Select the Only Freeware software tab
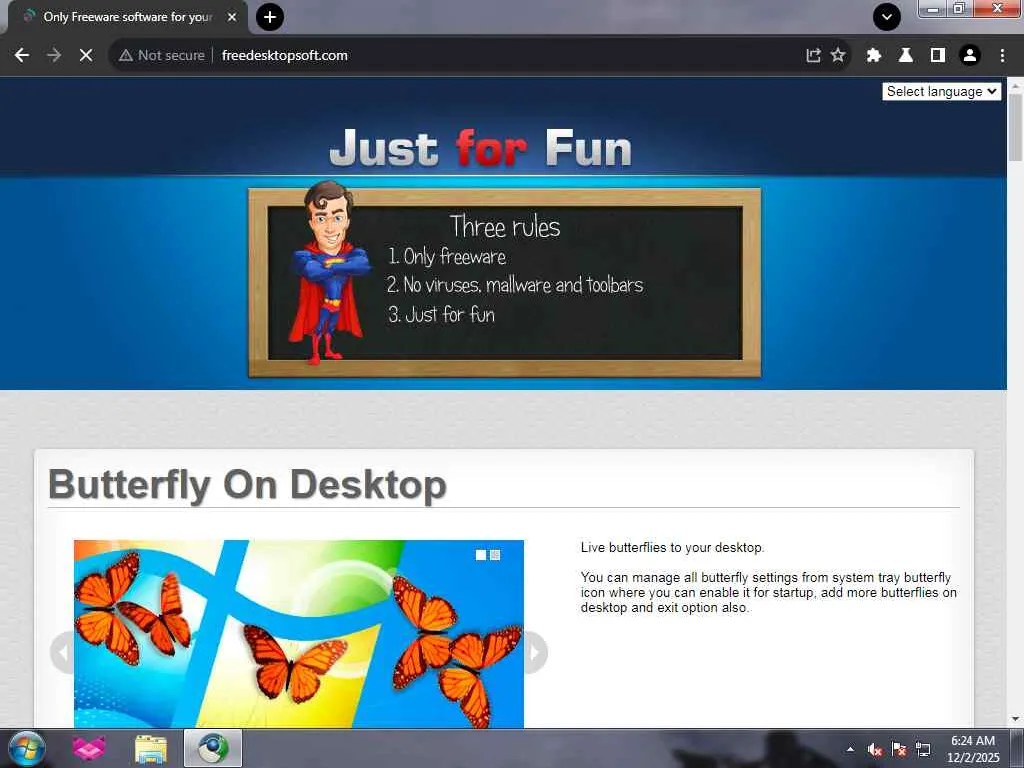 tap(127, 17)
